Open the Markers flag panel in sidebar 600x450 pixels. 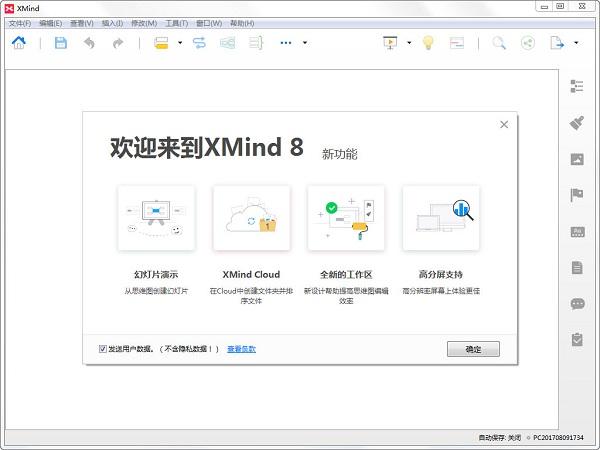tap(577, 195)
